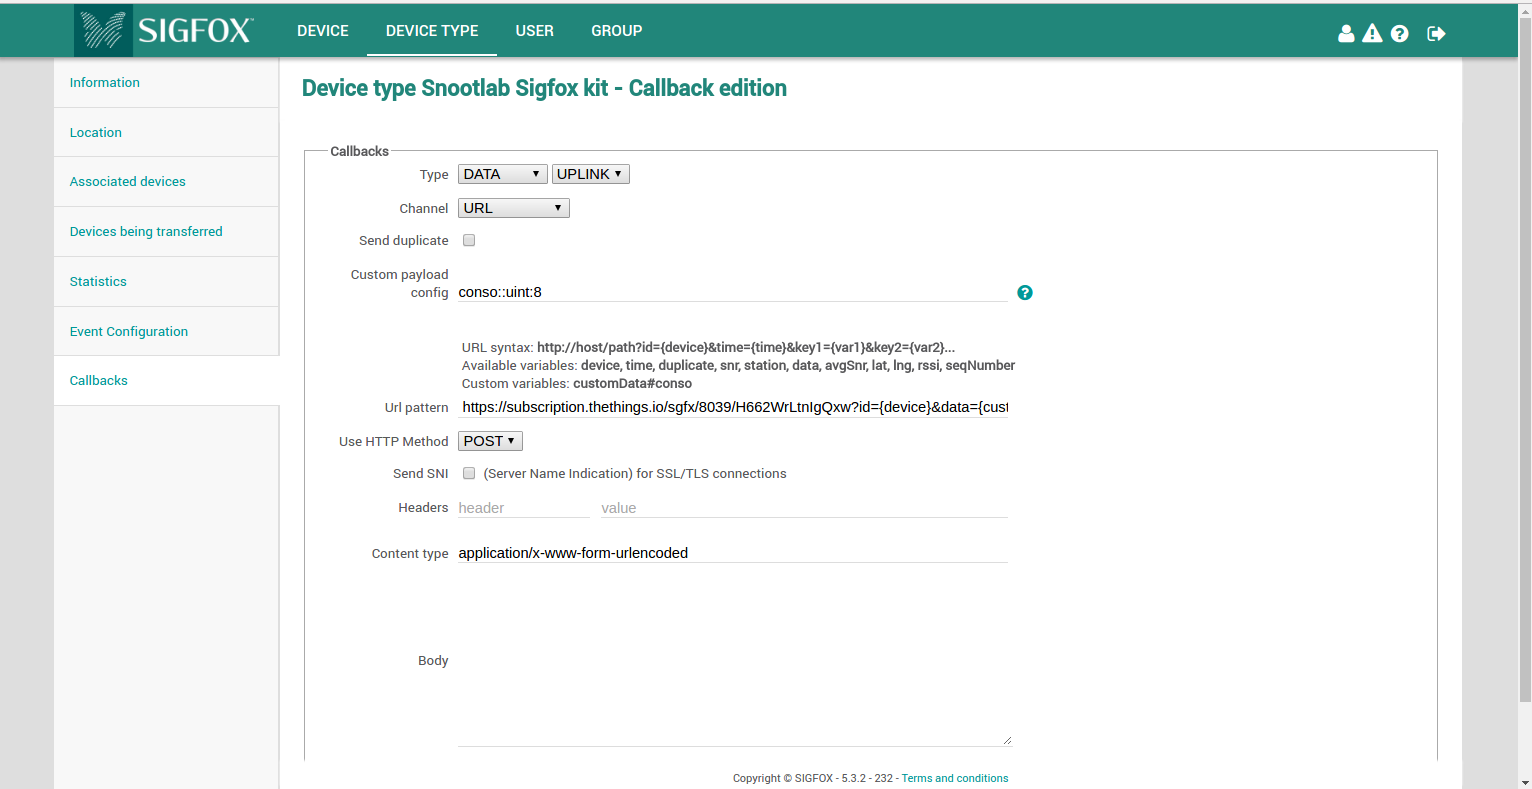Click the scrollbar down arrow

coord(1525,782)
